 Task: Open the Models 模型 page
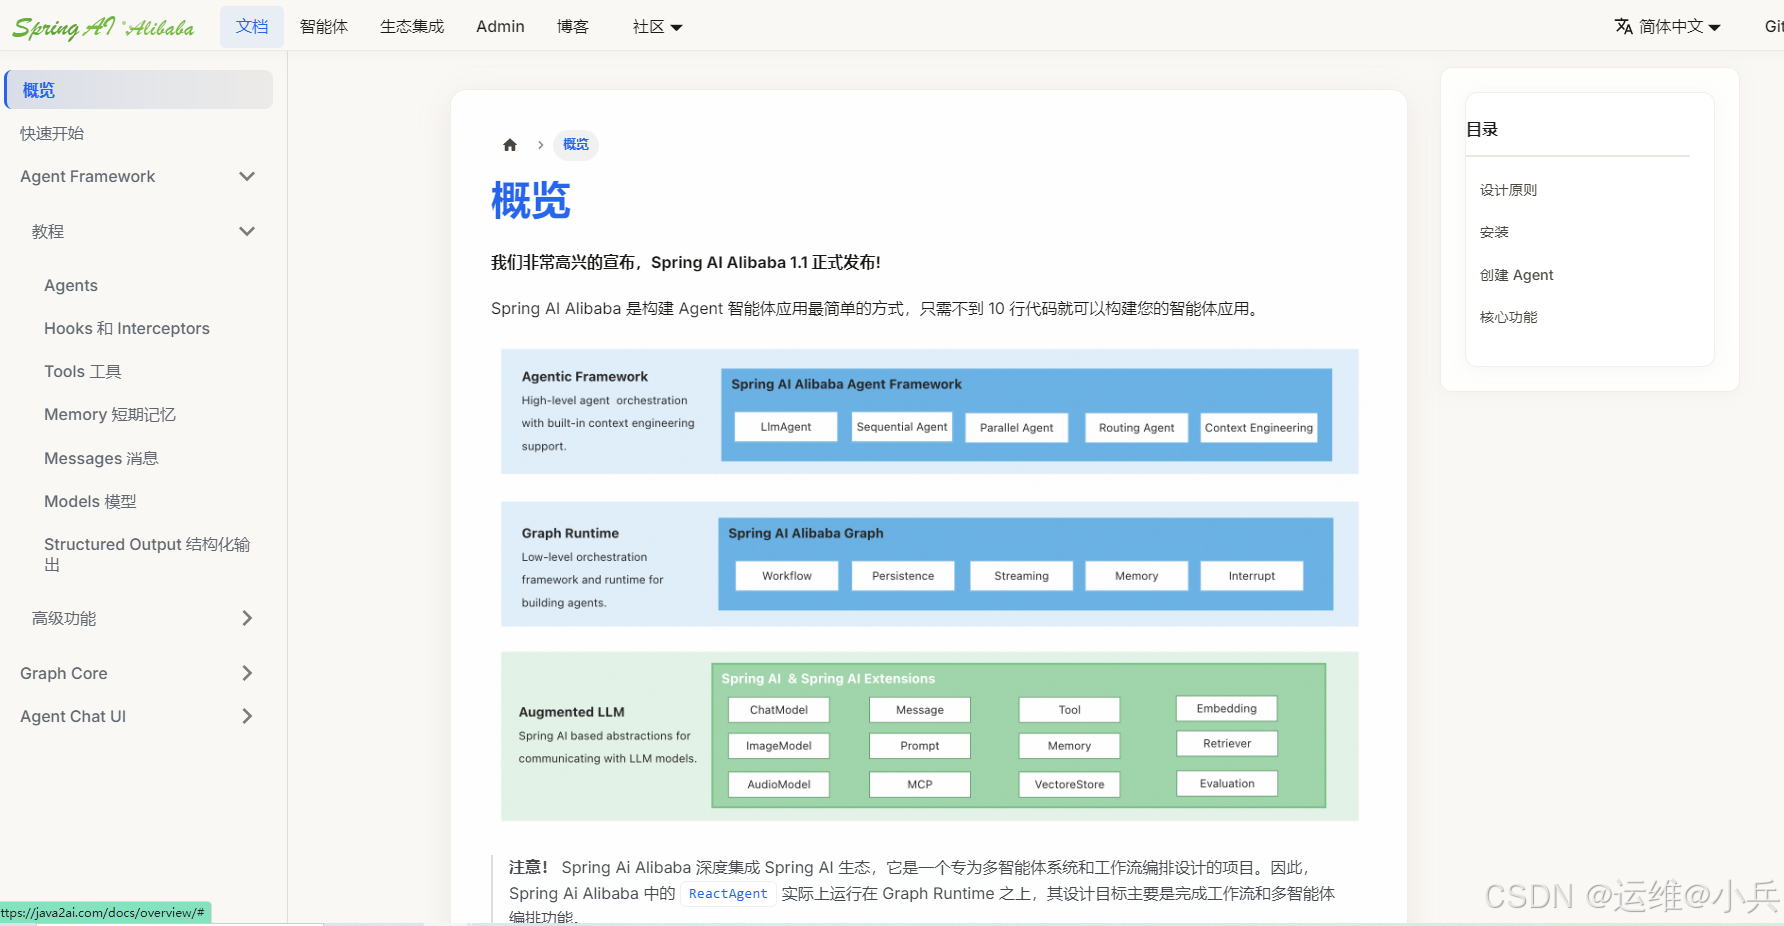click(90, 502)
